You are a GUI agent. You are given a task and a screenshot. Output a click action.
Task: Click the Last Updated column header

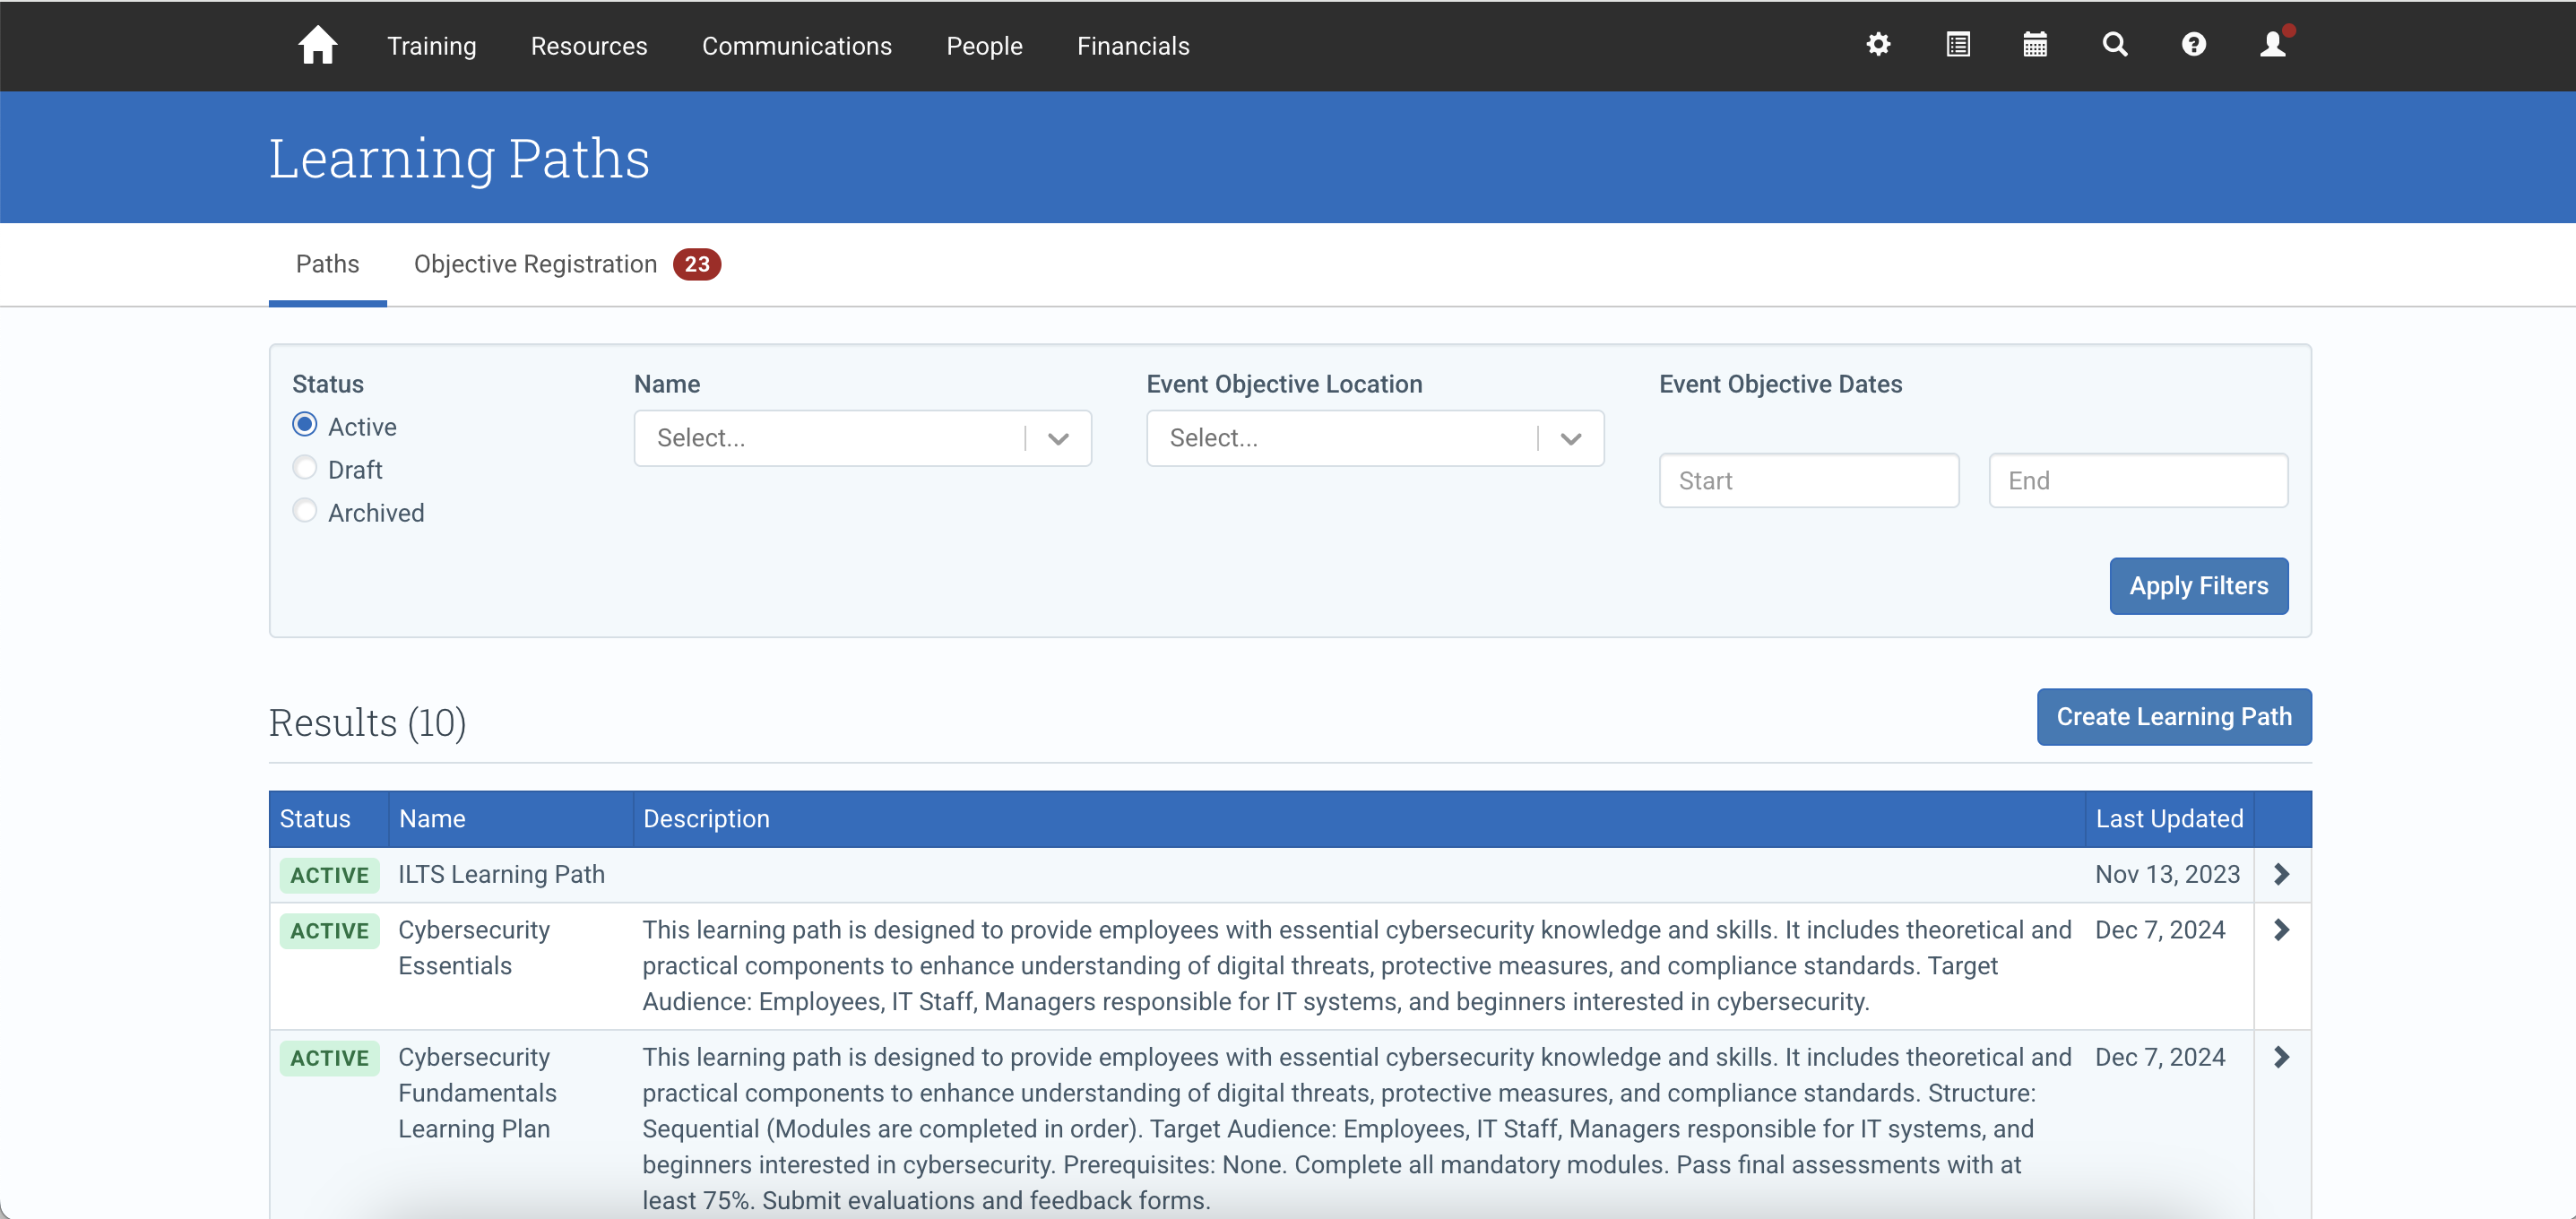2169,819
